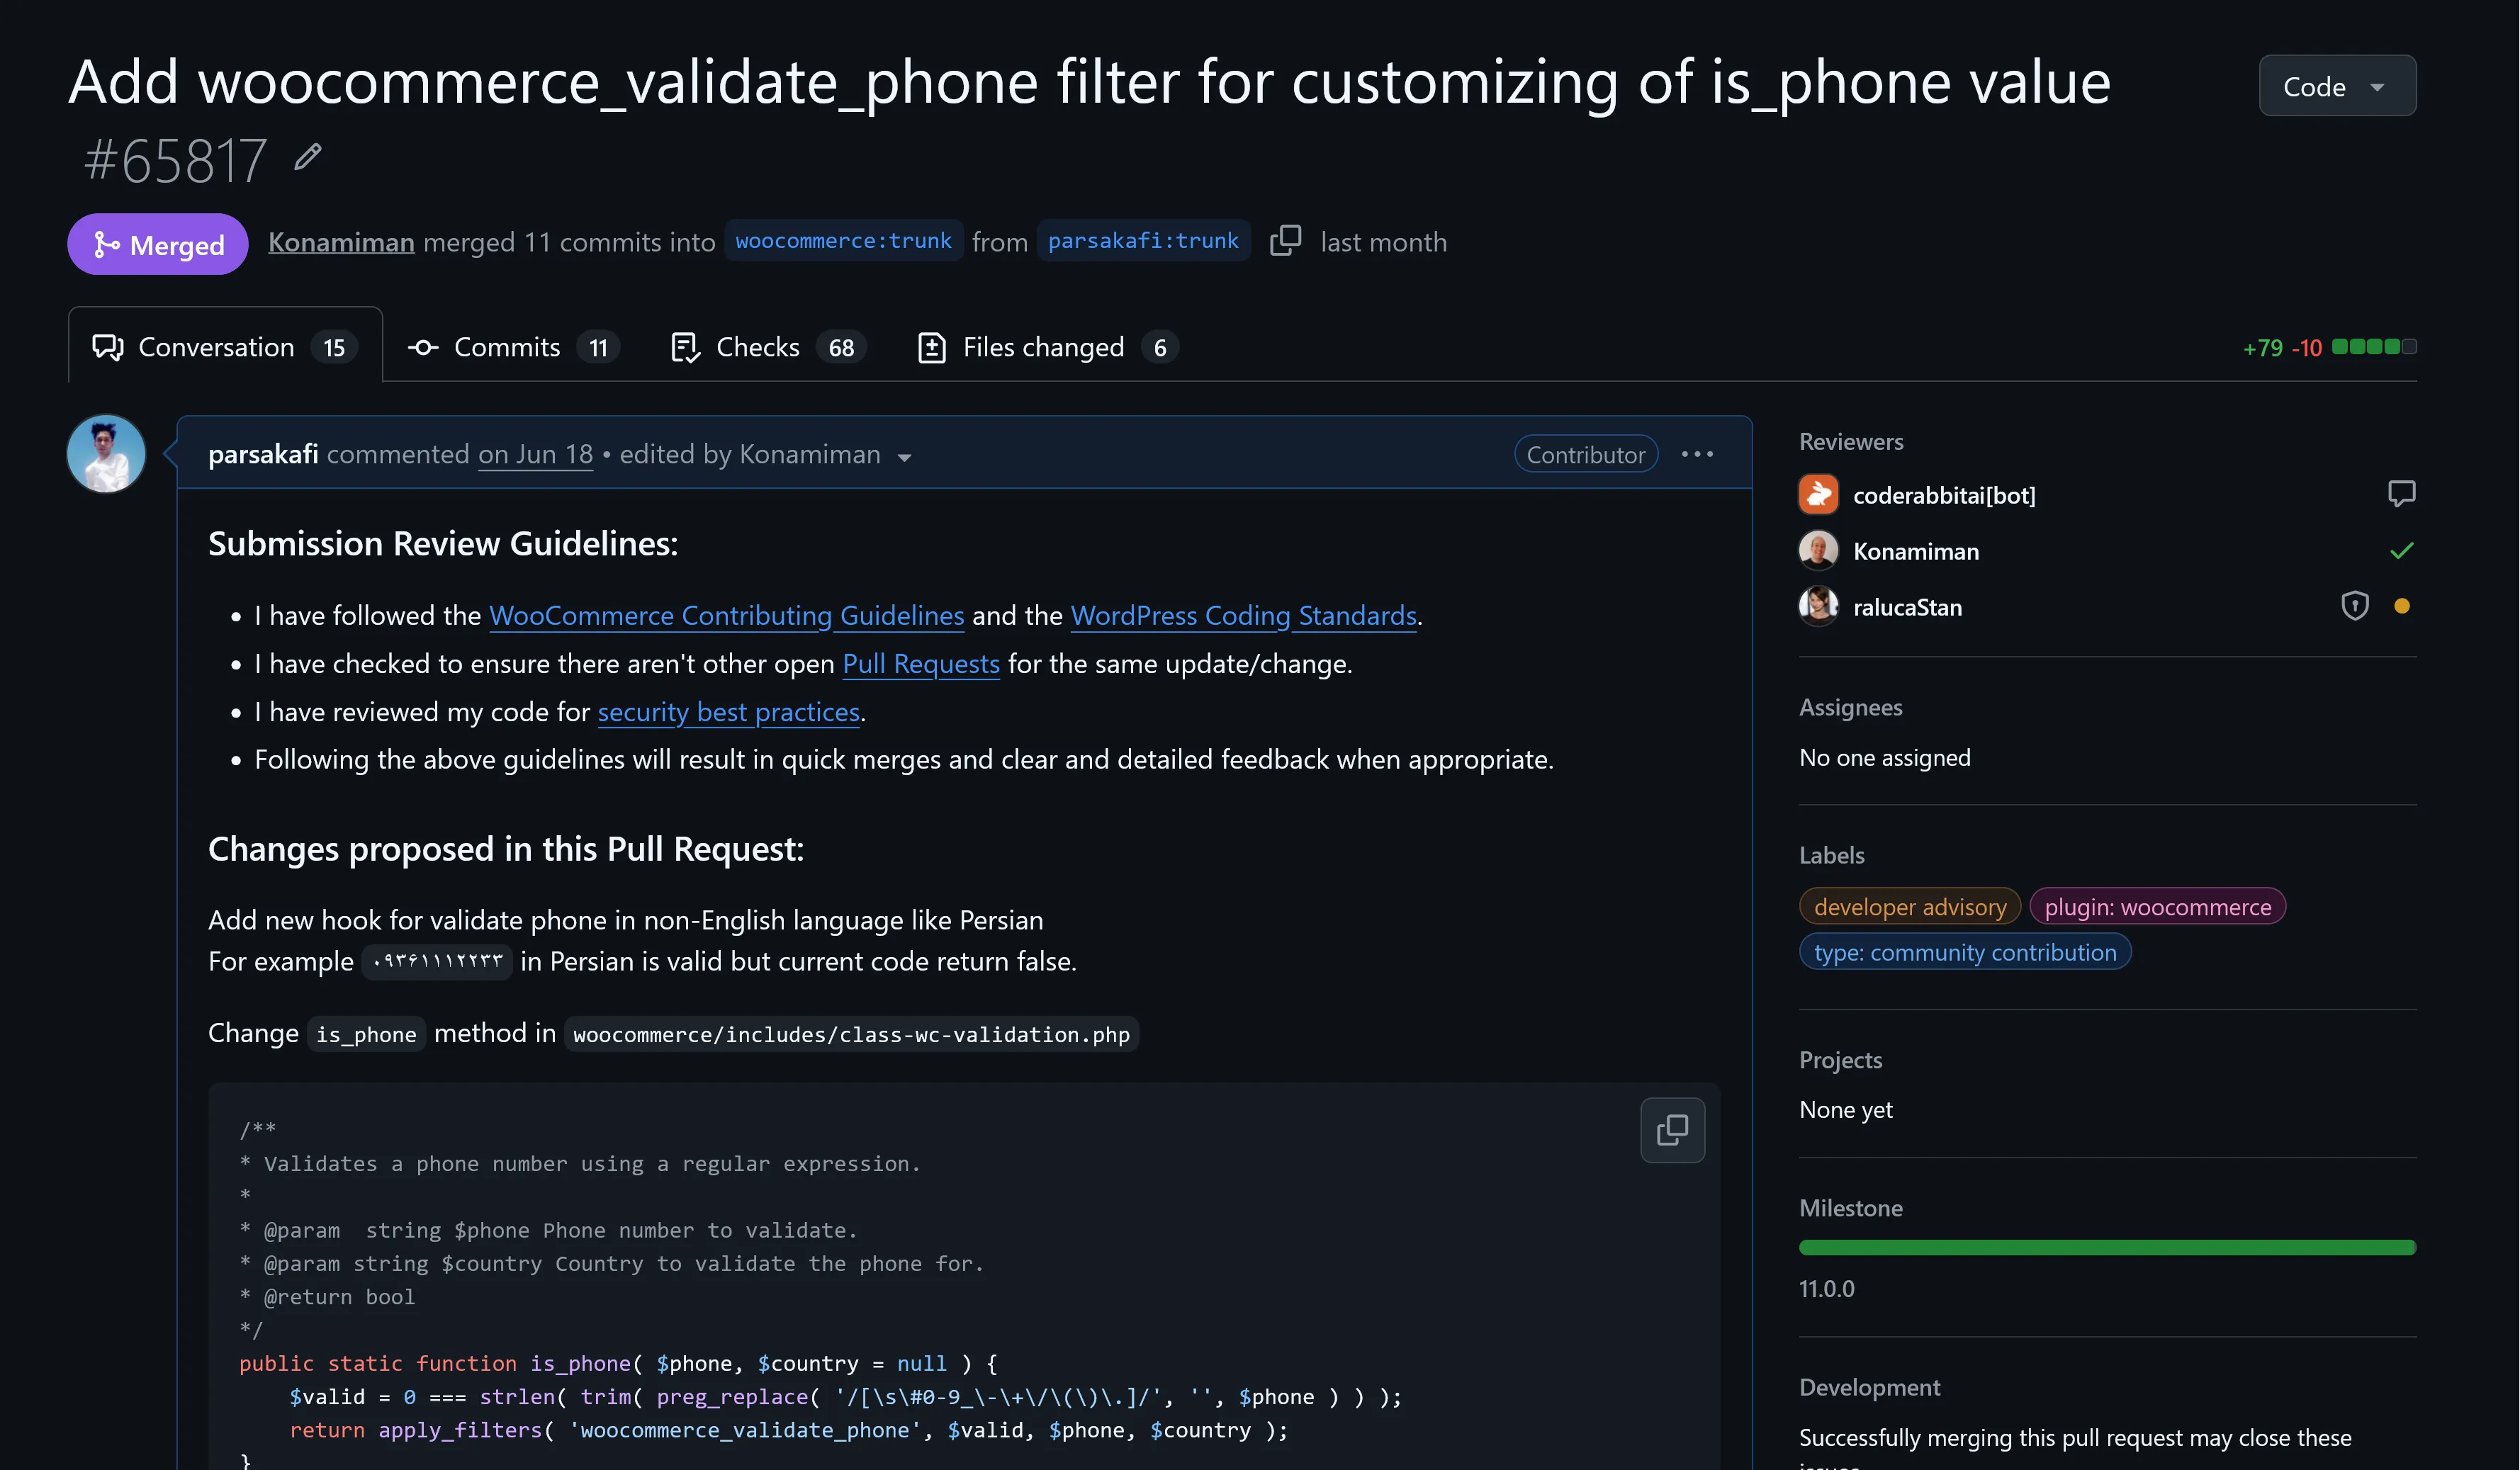Viewport: 2520px width, 1470px height.
Task: Click the Contributor badge
Action: click(1586, 455)
